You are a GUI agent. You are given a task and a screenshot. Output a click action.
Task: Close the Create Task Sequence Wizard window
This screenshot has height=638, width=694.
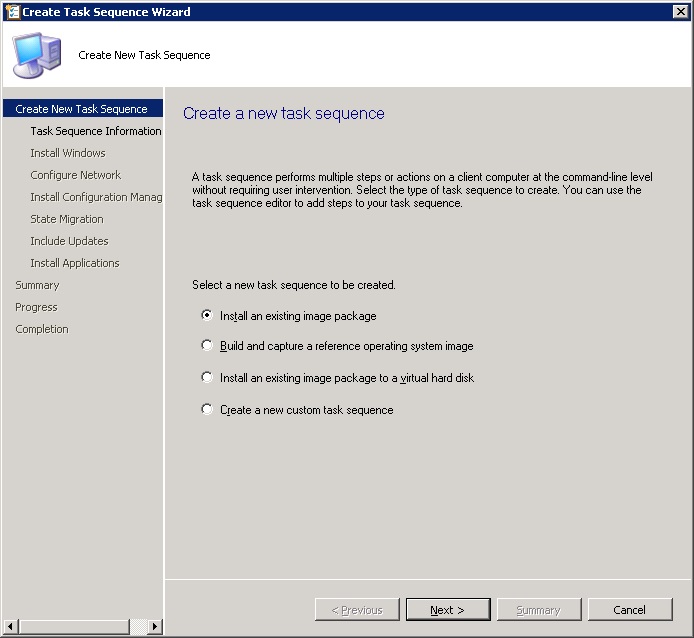click(681, 12)
